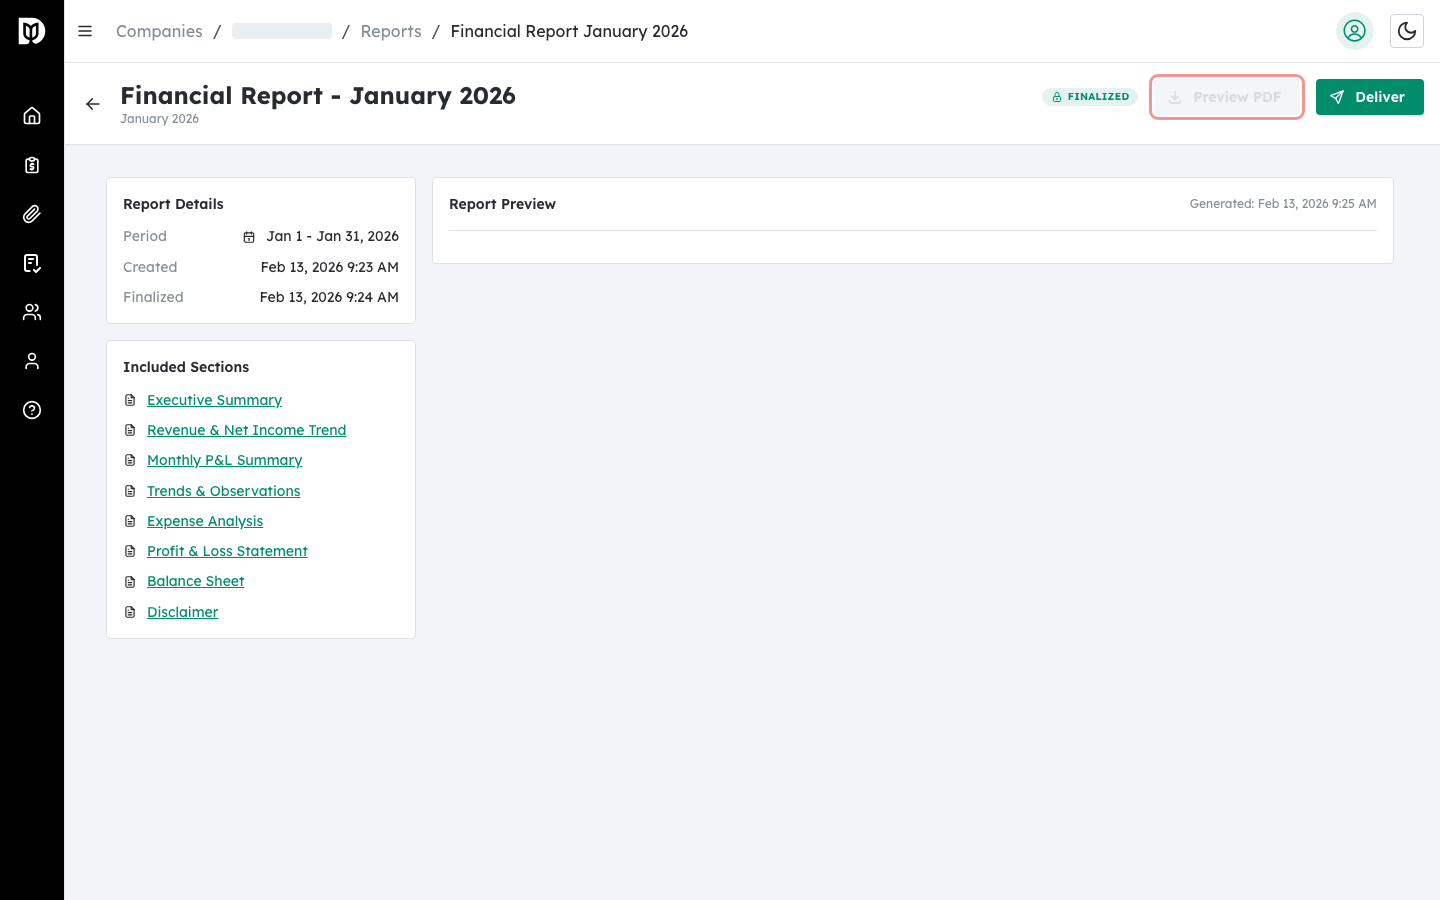Toggle dark mode with the moon icon
The height and width of the screenshot is (900, 1440).
1407,31
